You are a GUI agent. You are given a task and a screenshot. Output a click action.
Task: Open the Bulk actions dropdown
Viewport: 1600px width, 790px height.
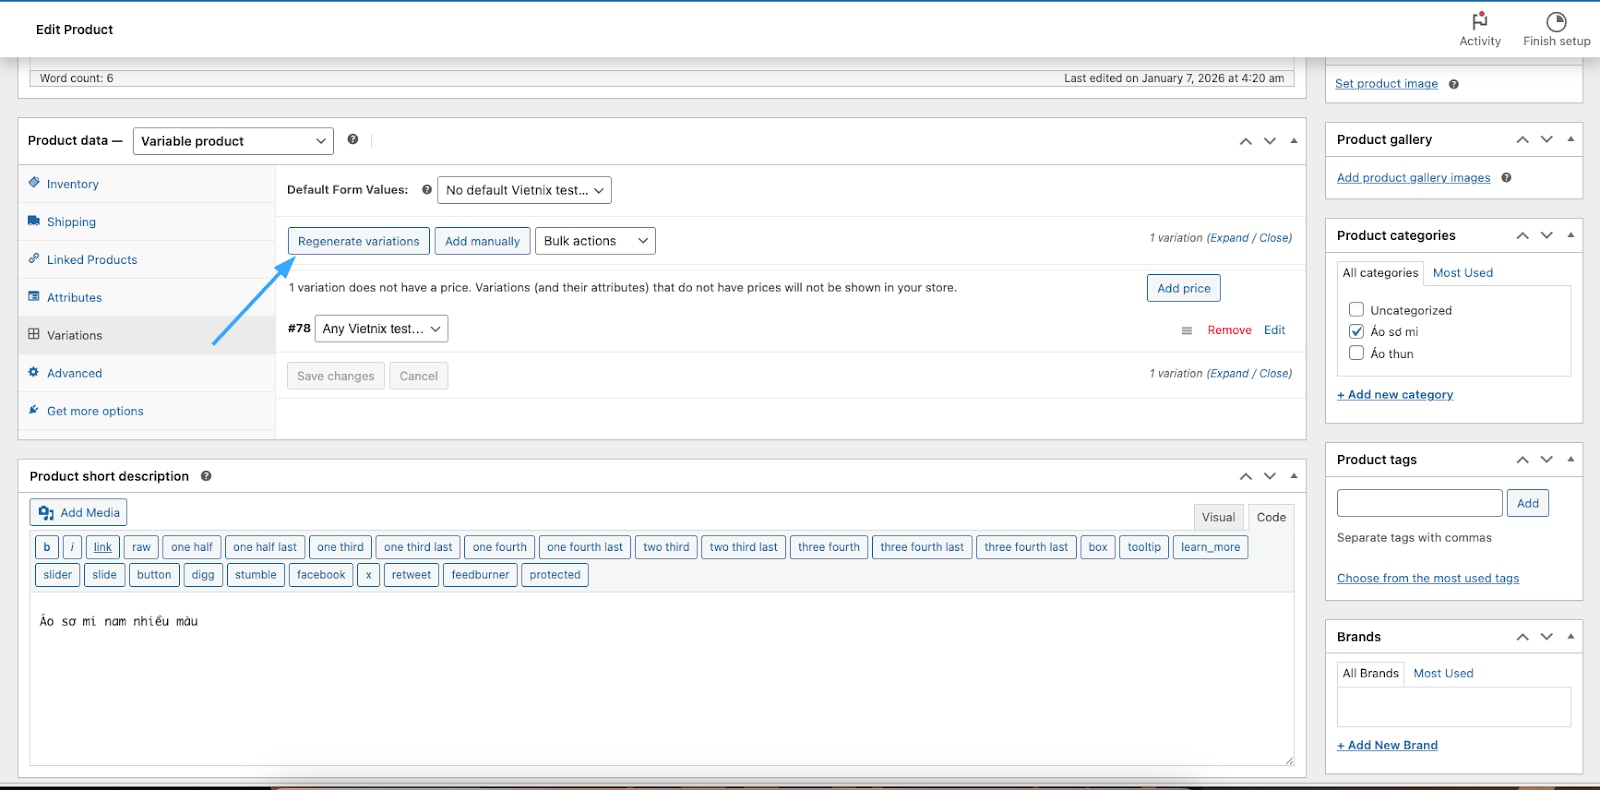pos(595,241)
